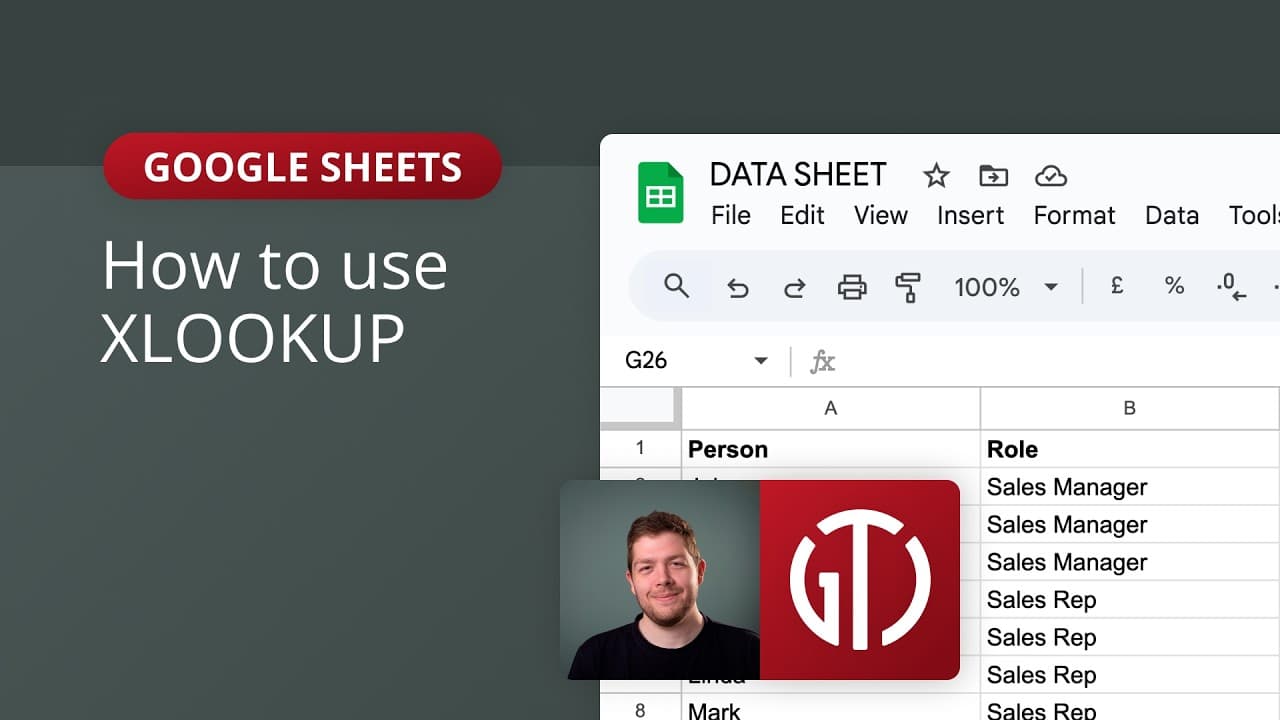Open the Data menu
Screen dimensions: 1280x720
click(1172, 215)
